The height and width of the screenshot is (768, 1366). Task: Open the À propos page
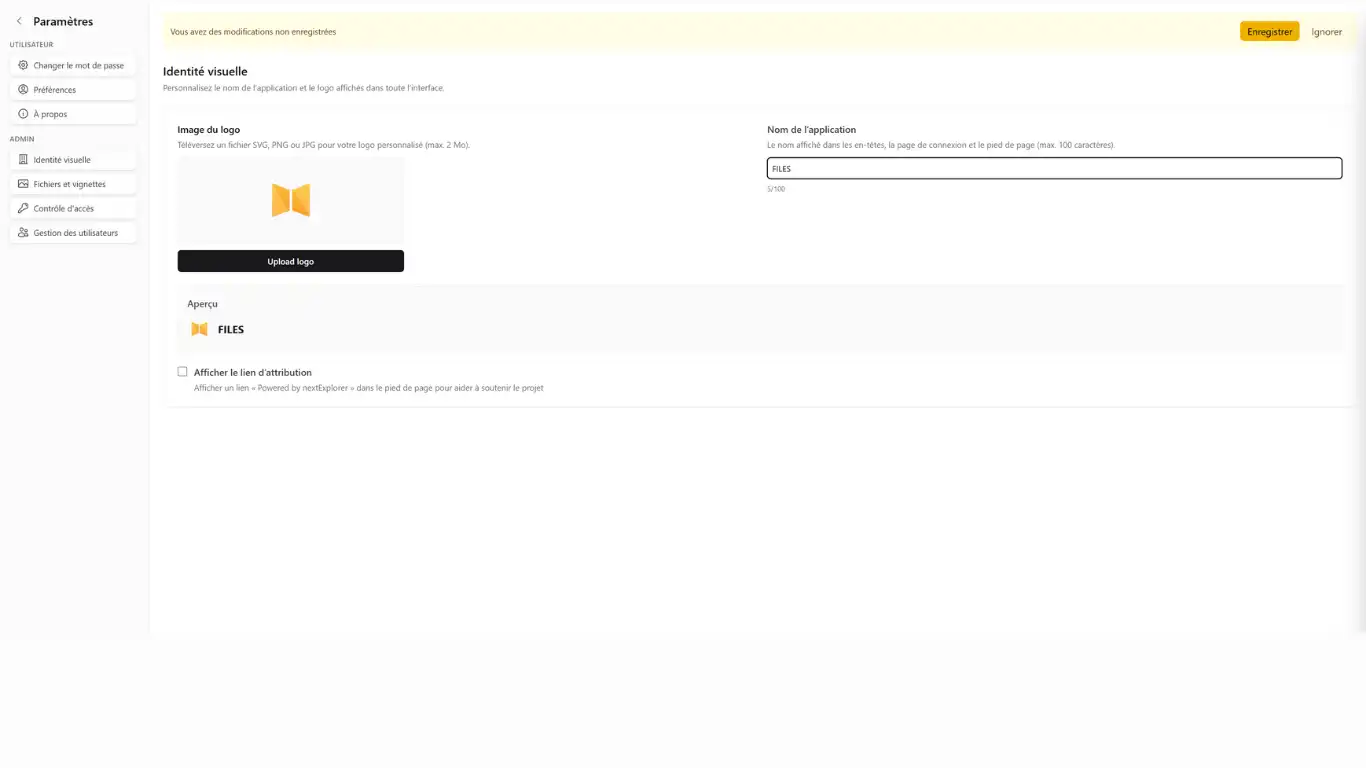[73, 114]
